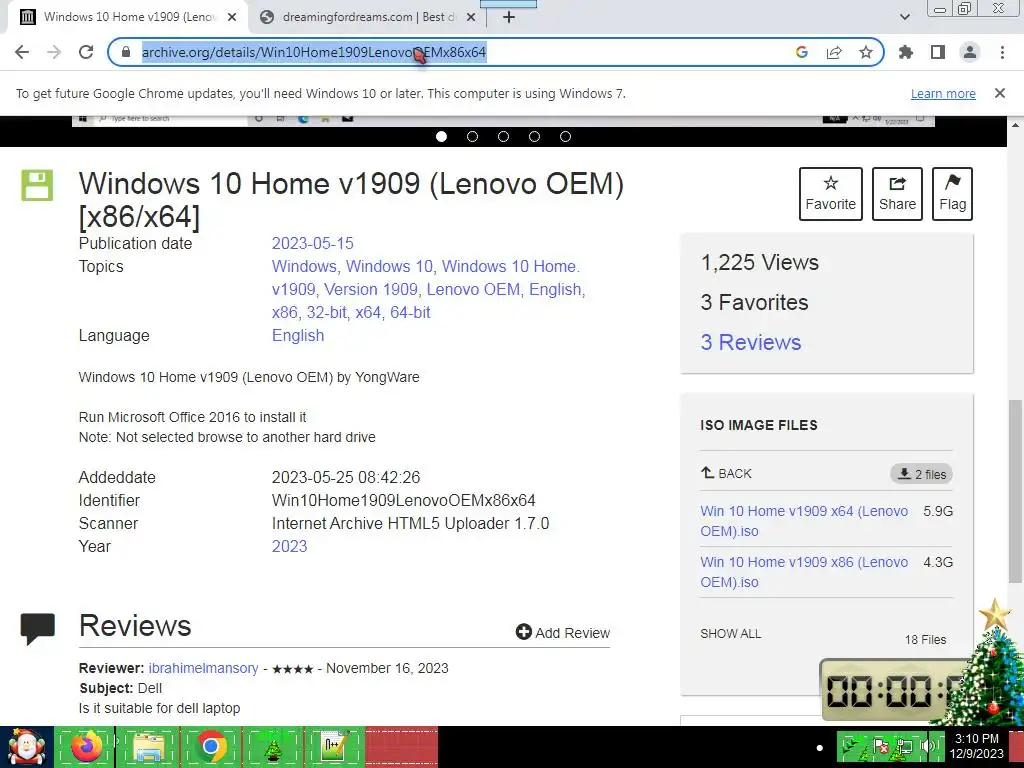Viewport: 1024px width, 768px height.
Task: Open File Explorer from the taskbar
Action: tap(148, 747)
